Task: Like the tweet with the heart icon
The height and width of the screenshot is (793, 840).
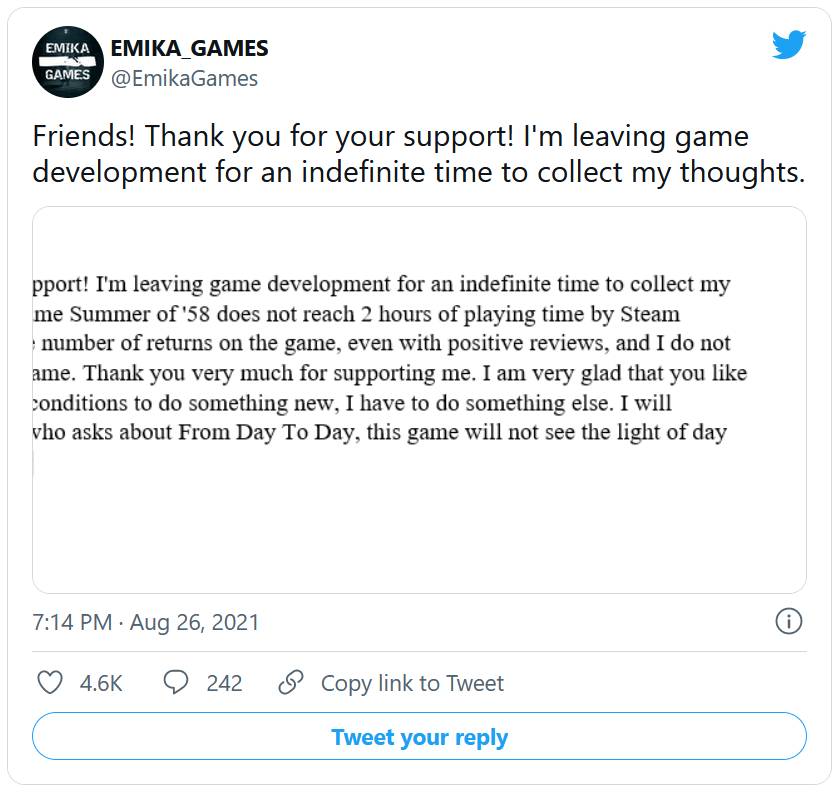Action: [50, 683]
